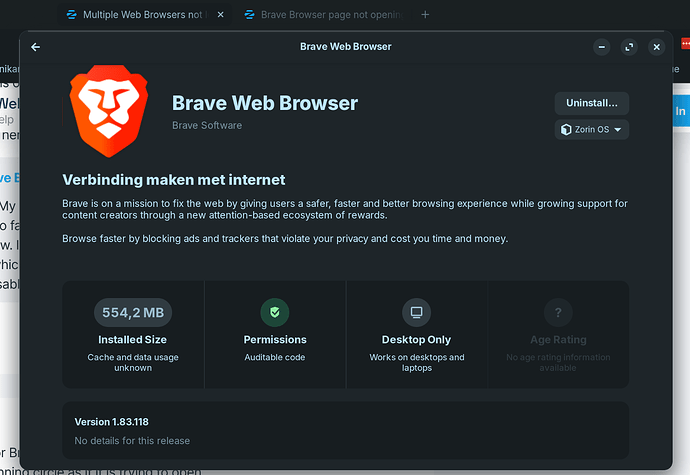Click the Verbinding maken met internet heading

(x=174, y=180)
